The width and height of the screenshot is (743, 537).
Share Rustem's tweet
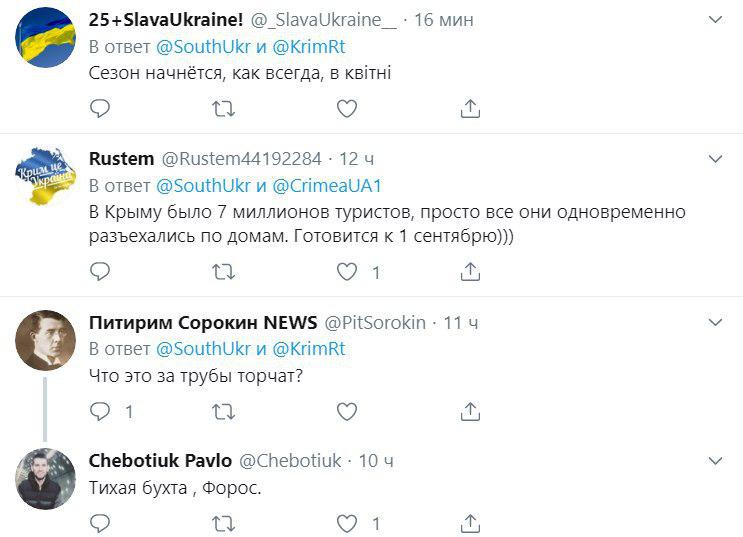point(470,271)
